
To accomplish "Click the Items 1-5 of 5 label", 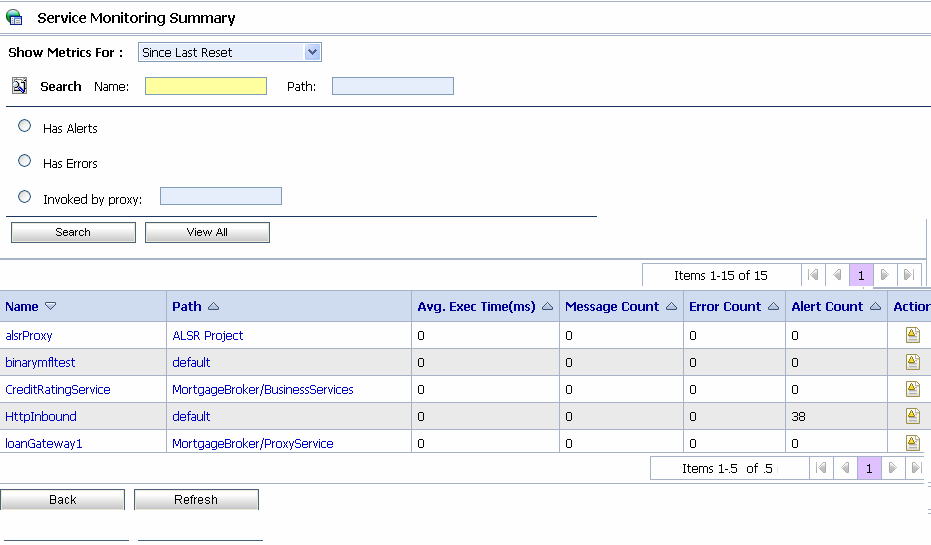I will click(727, 468).
